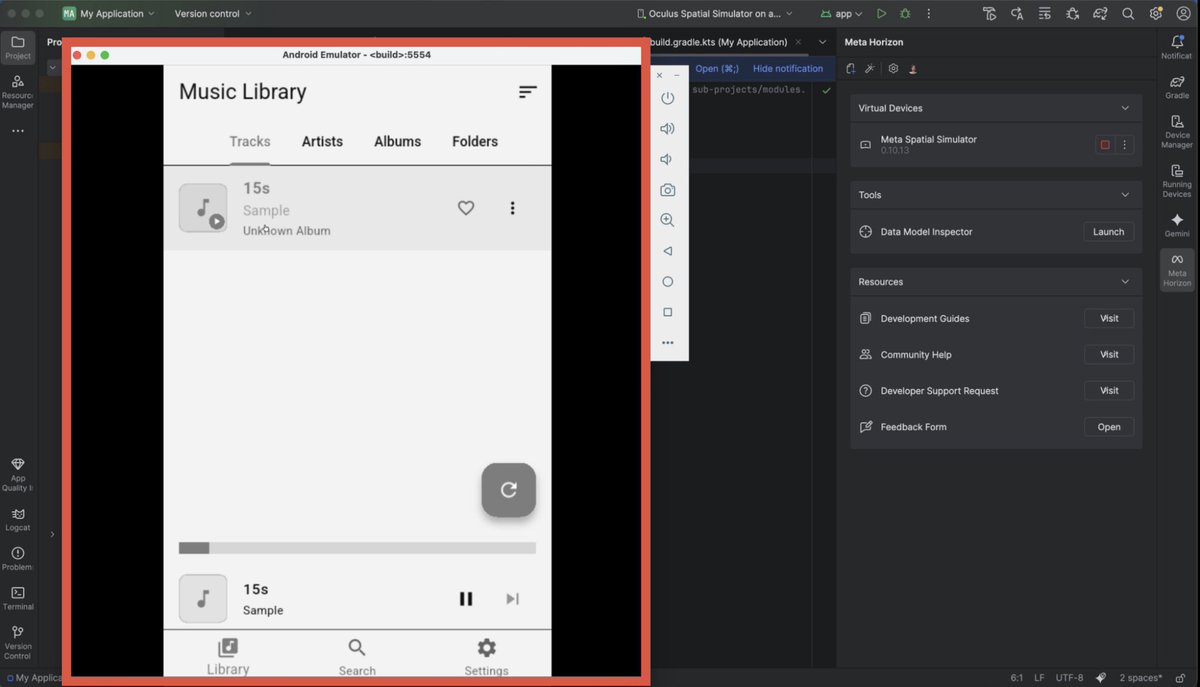Mute emulator volume with volume down icon

tap(667, 158)
